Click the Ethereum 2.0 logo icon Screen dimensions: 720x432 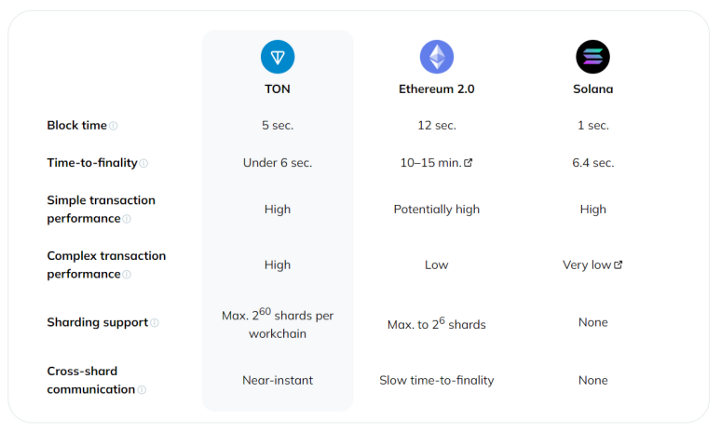tap(437, 57)
